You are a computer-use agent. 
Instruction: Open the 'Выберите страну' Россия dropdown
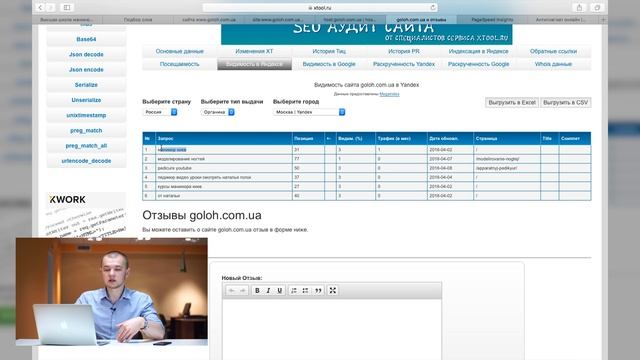[x=160, y=112]
